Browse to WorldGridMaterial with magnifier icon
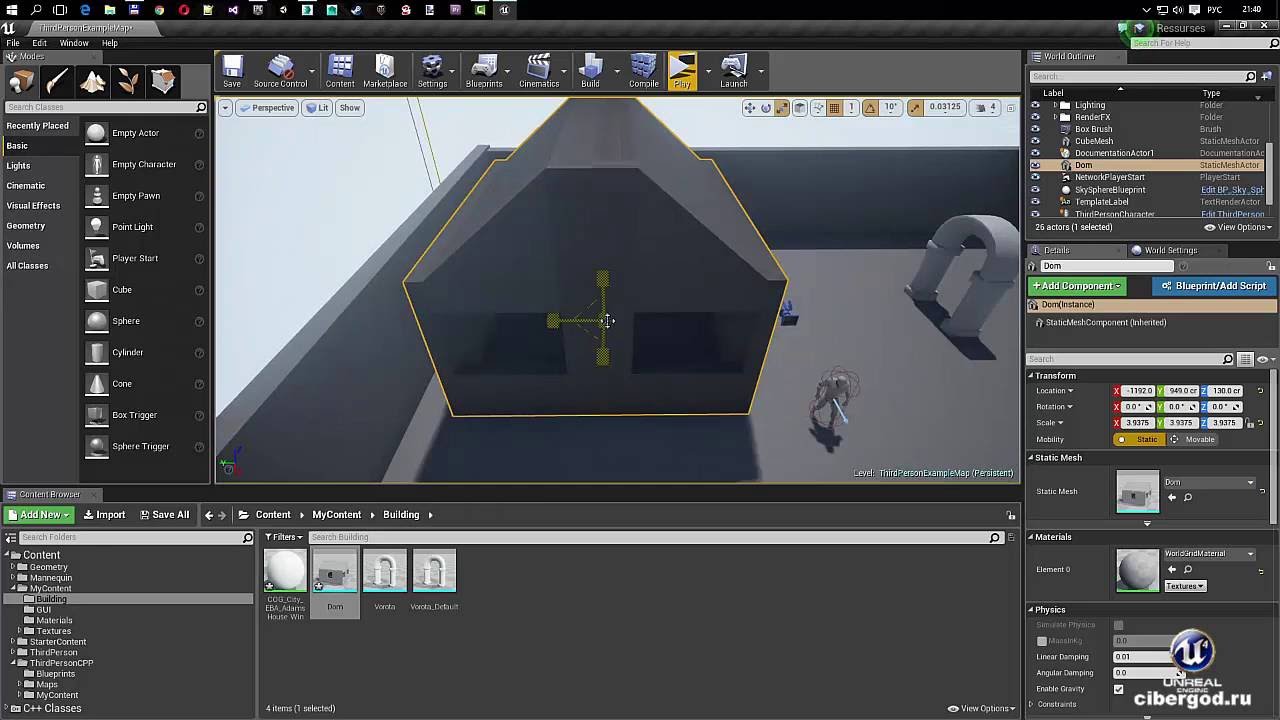The image size is (1280, 720). [1188, 569]
